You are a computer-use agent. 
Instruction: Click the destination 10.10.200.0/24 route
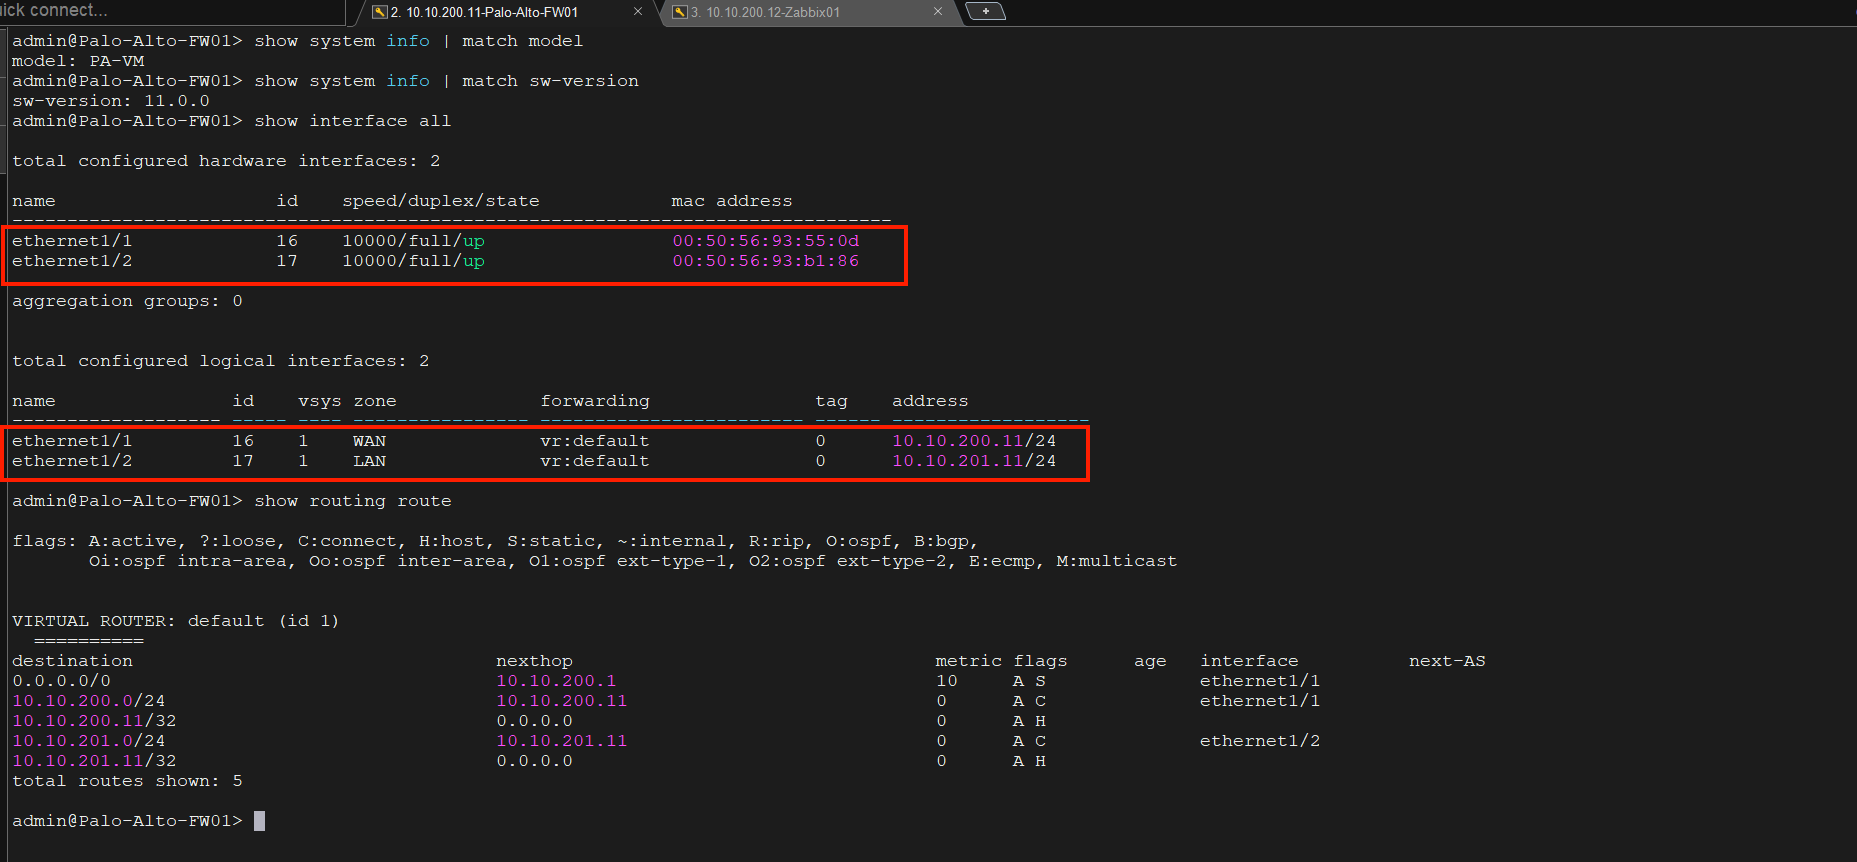point(89,701)
